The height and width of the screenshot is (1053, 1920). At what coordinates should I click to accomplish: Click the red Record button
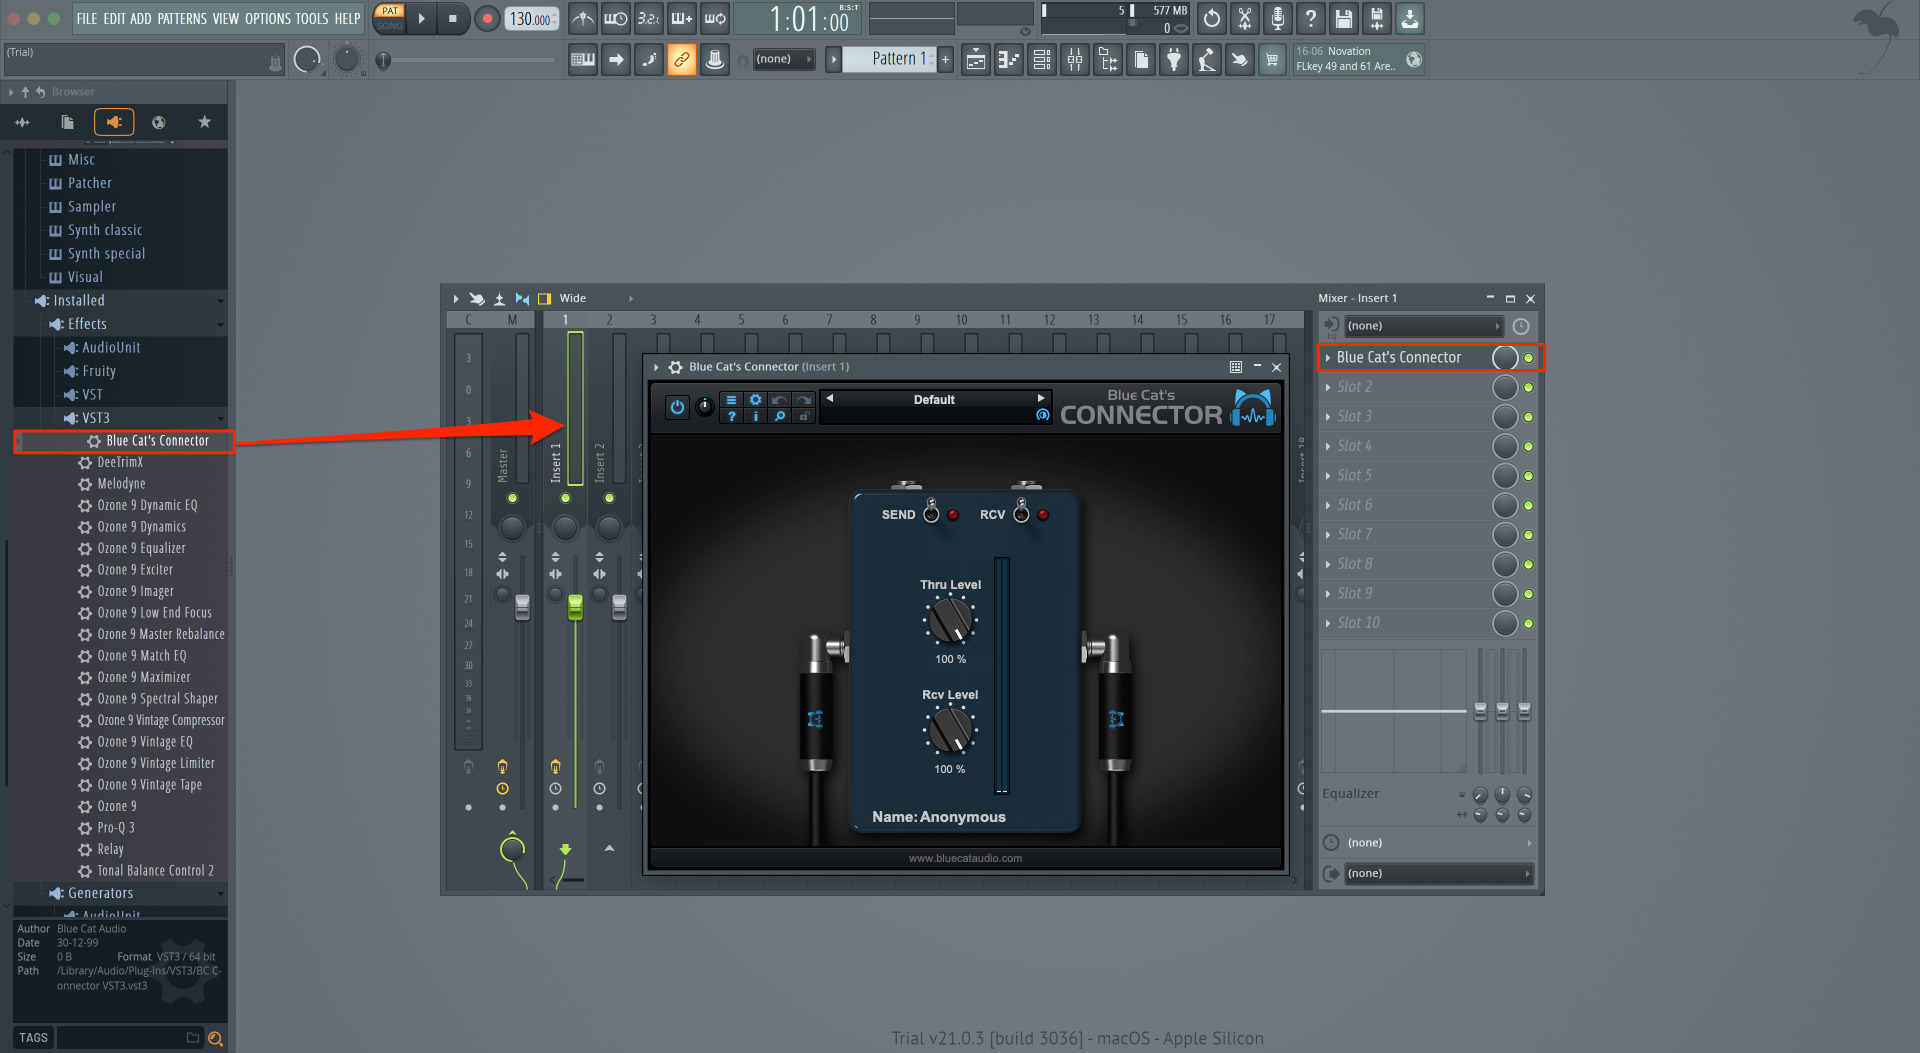[487, 19]
